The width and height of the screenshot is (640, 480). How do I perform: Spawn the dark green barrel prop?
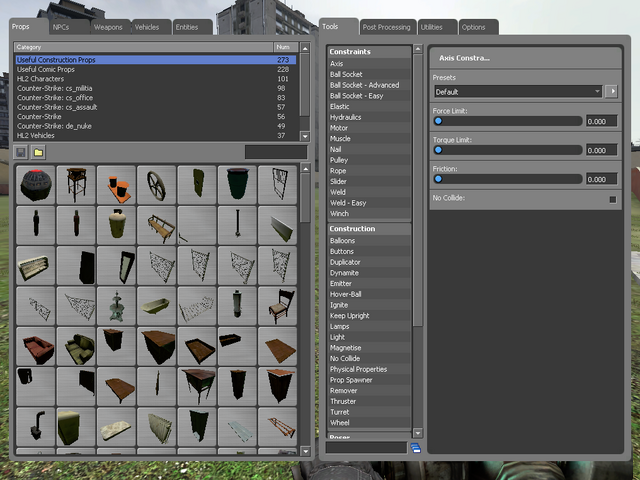click(x=237, y=185)
